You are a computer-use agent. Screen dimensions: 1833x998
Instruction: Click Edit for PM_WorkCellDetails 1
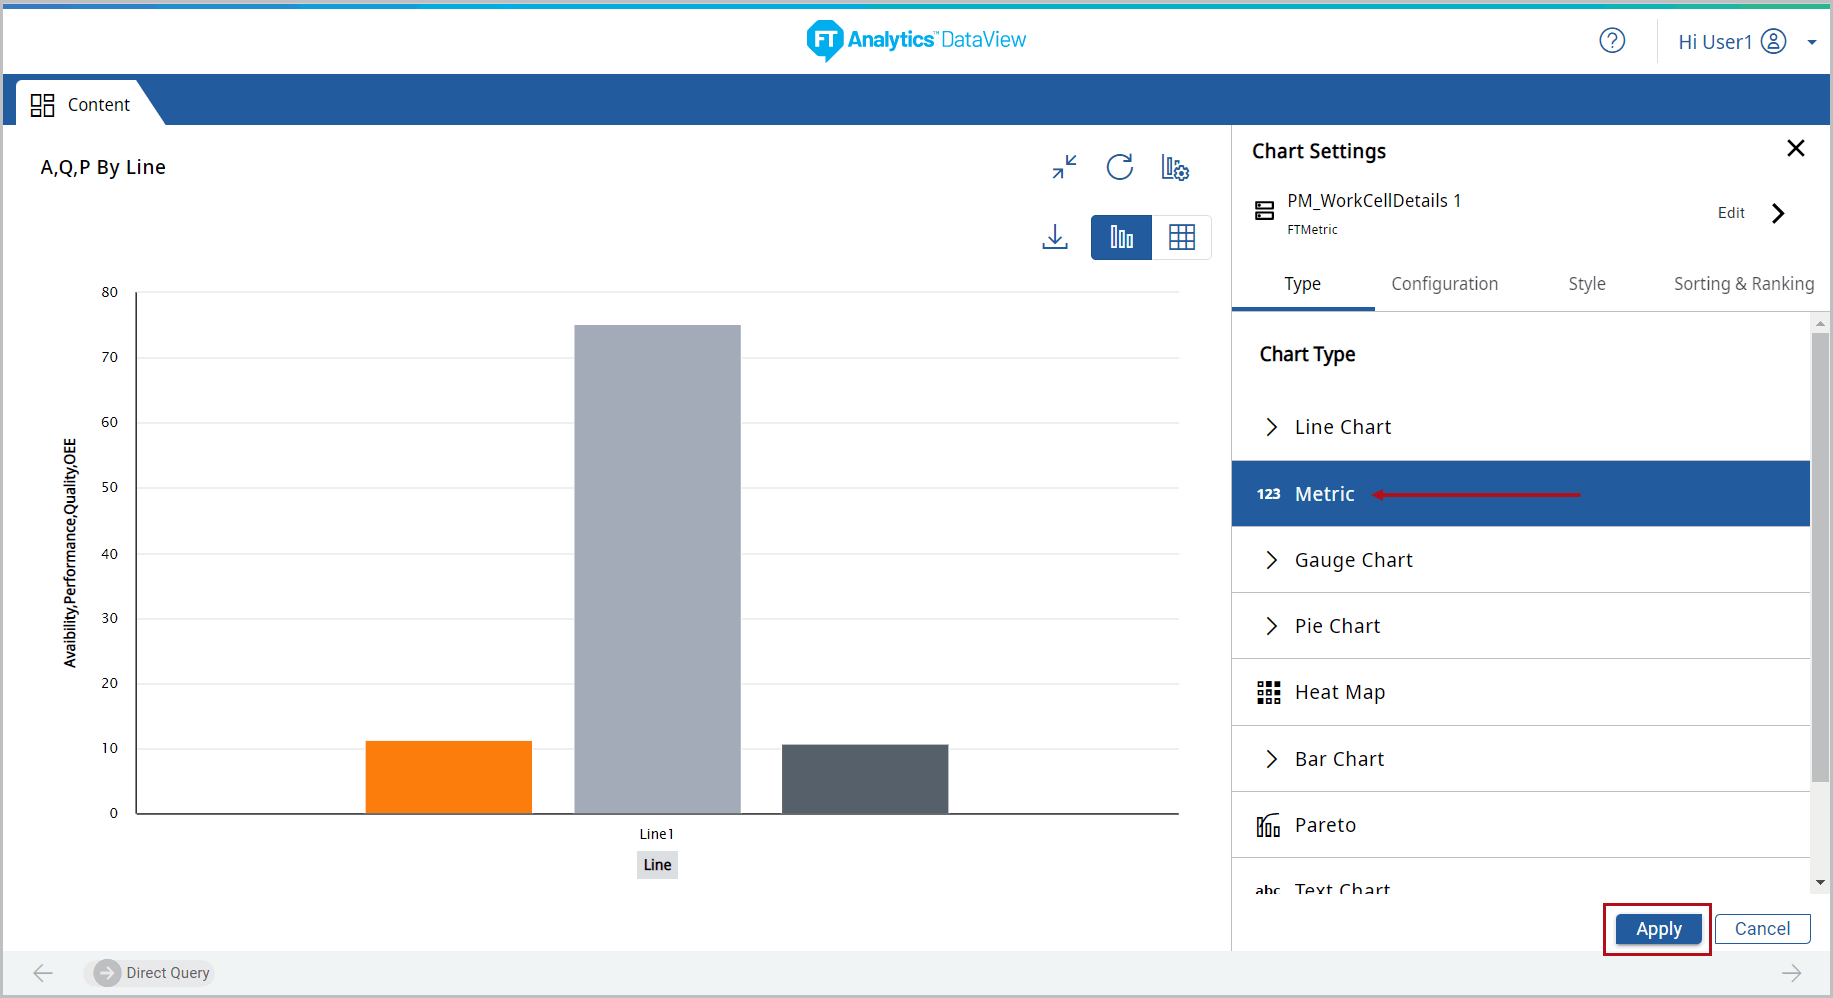[1731, 213]
